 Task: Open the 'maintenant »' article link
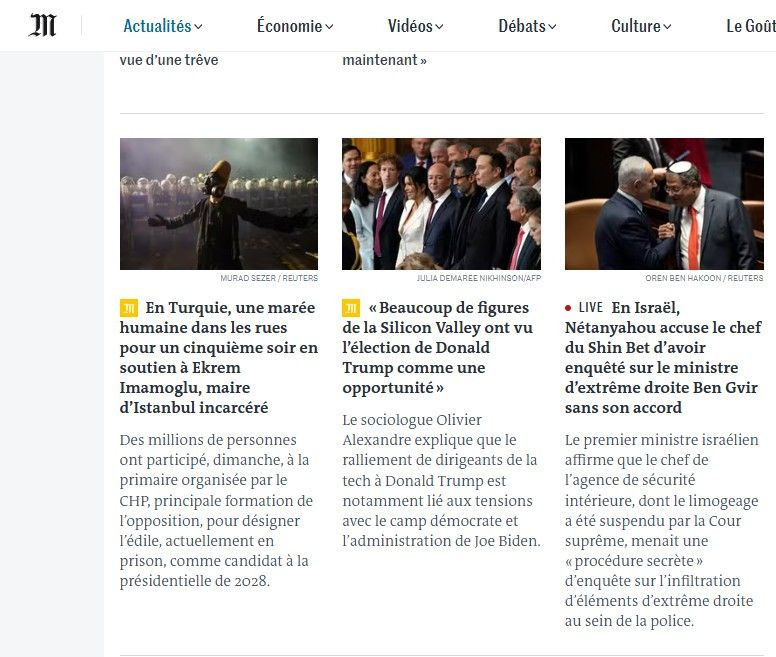(x=385, y=60)
